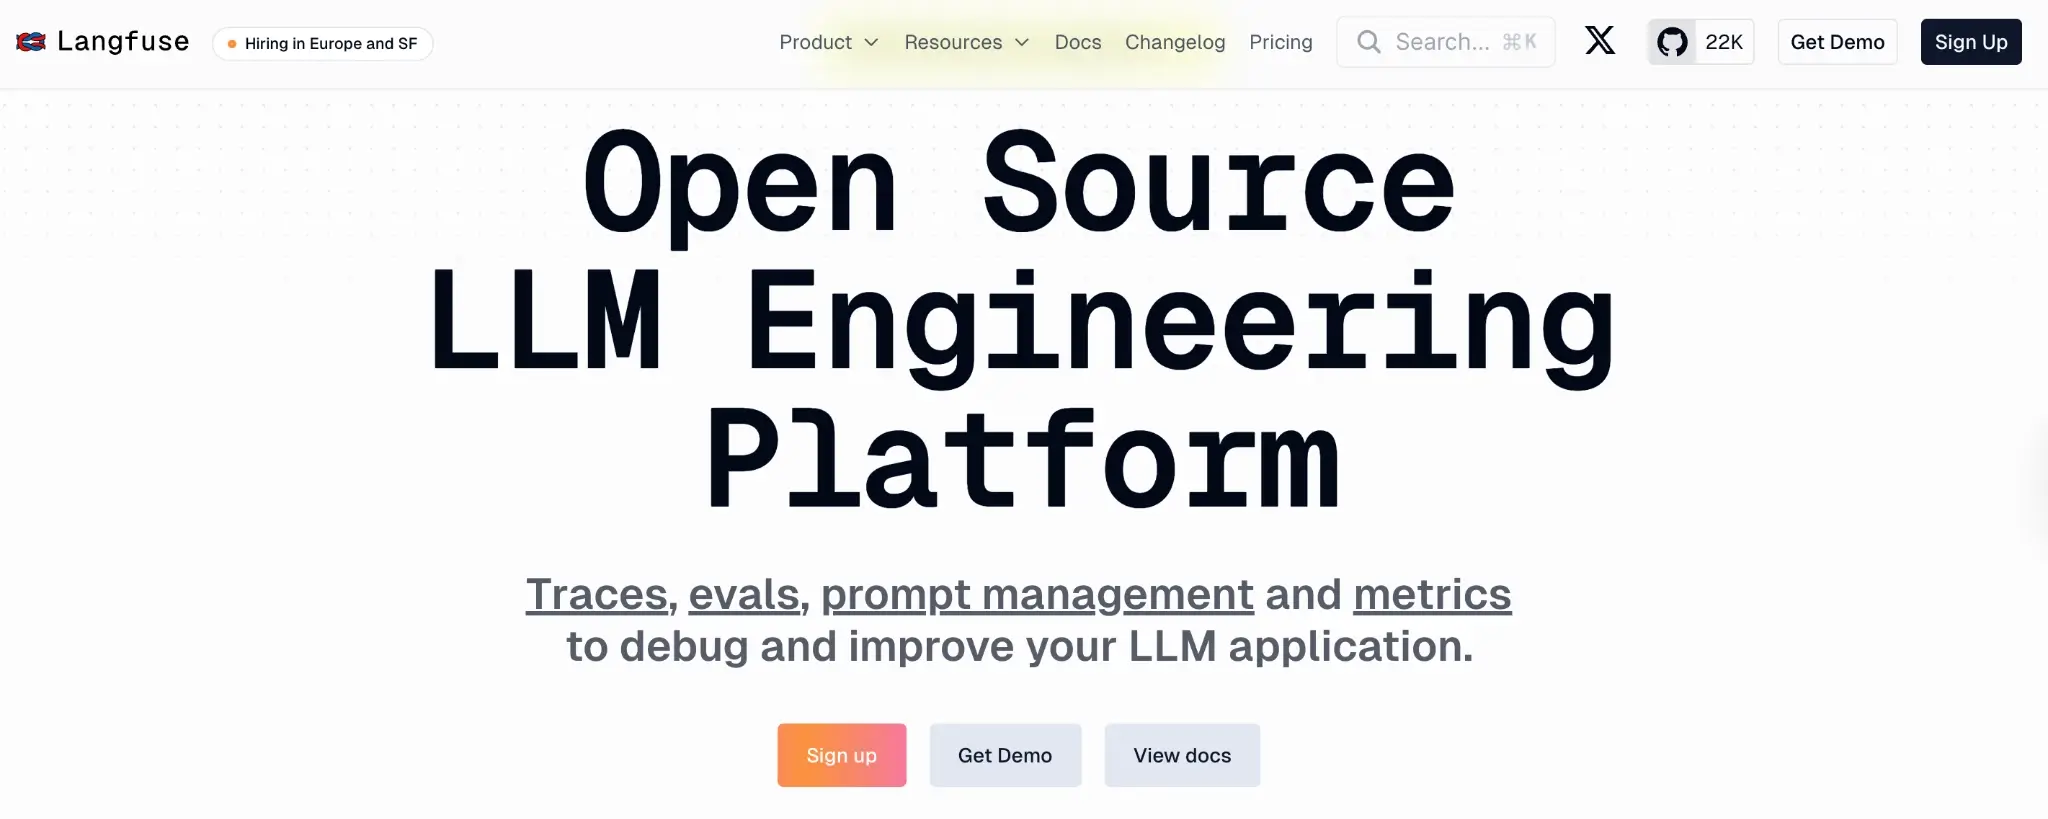This screenshot has width=2048, height=819.
Task: Click the gradient Sign up button
Action: pyautogui.click(x=841, y=755)
